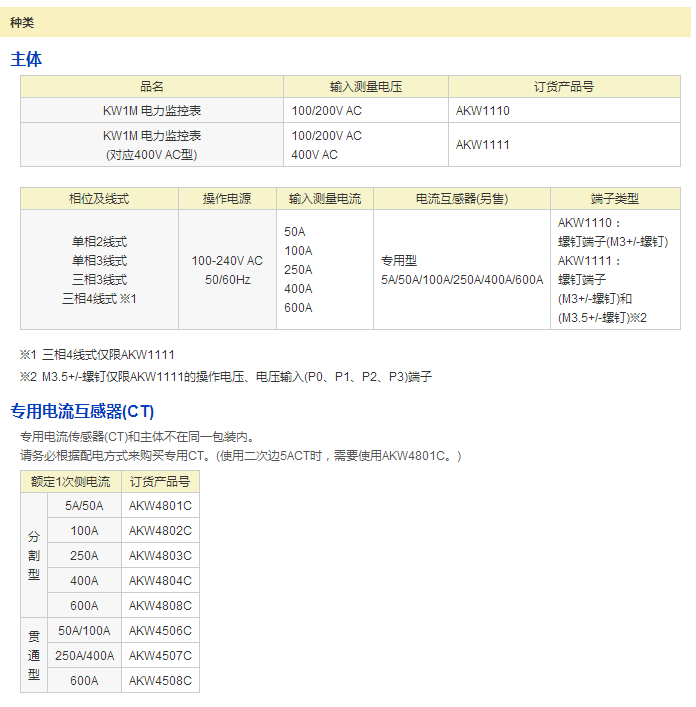Image resolution: width=696 pixels, height=707 pixels.
Task: Select product number AKW1111 in main table
Action: pyautogui.click(x=482, y=145)
